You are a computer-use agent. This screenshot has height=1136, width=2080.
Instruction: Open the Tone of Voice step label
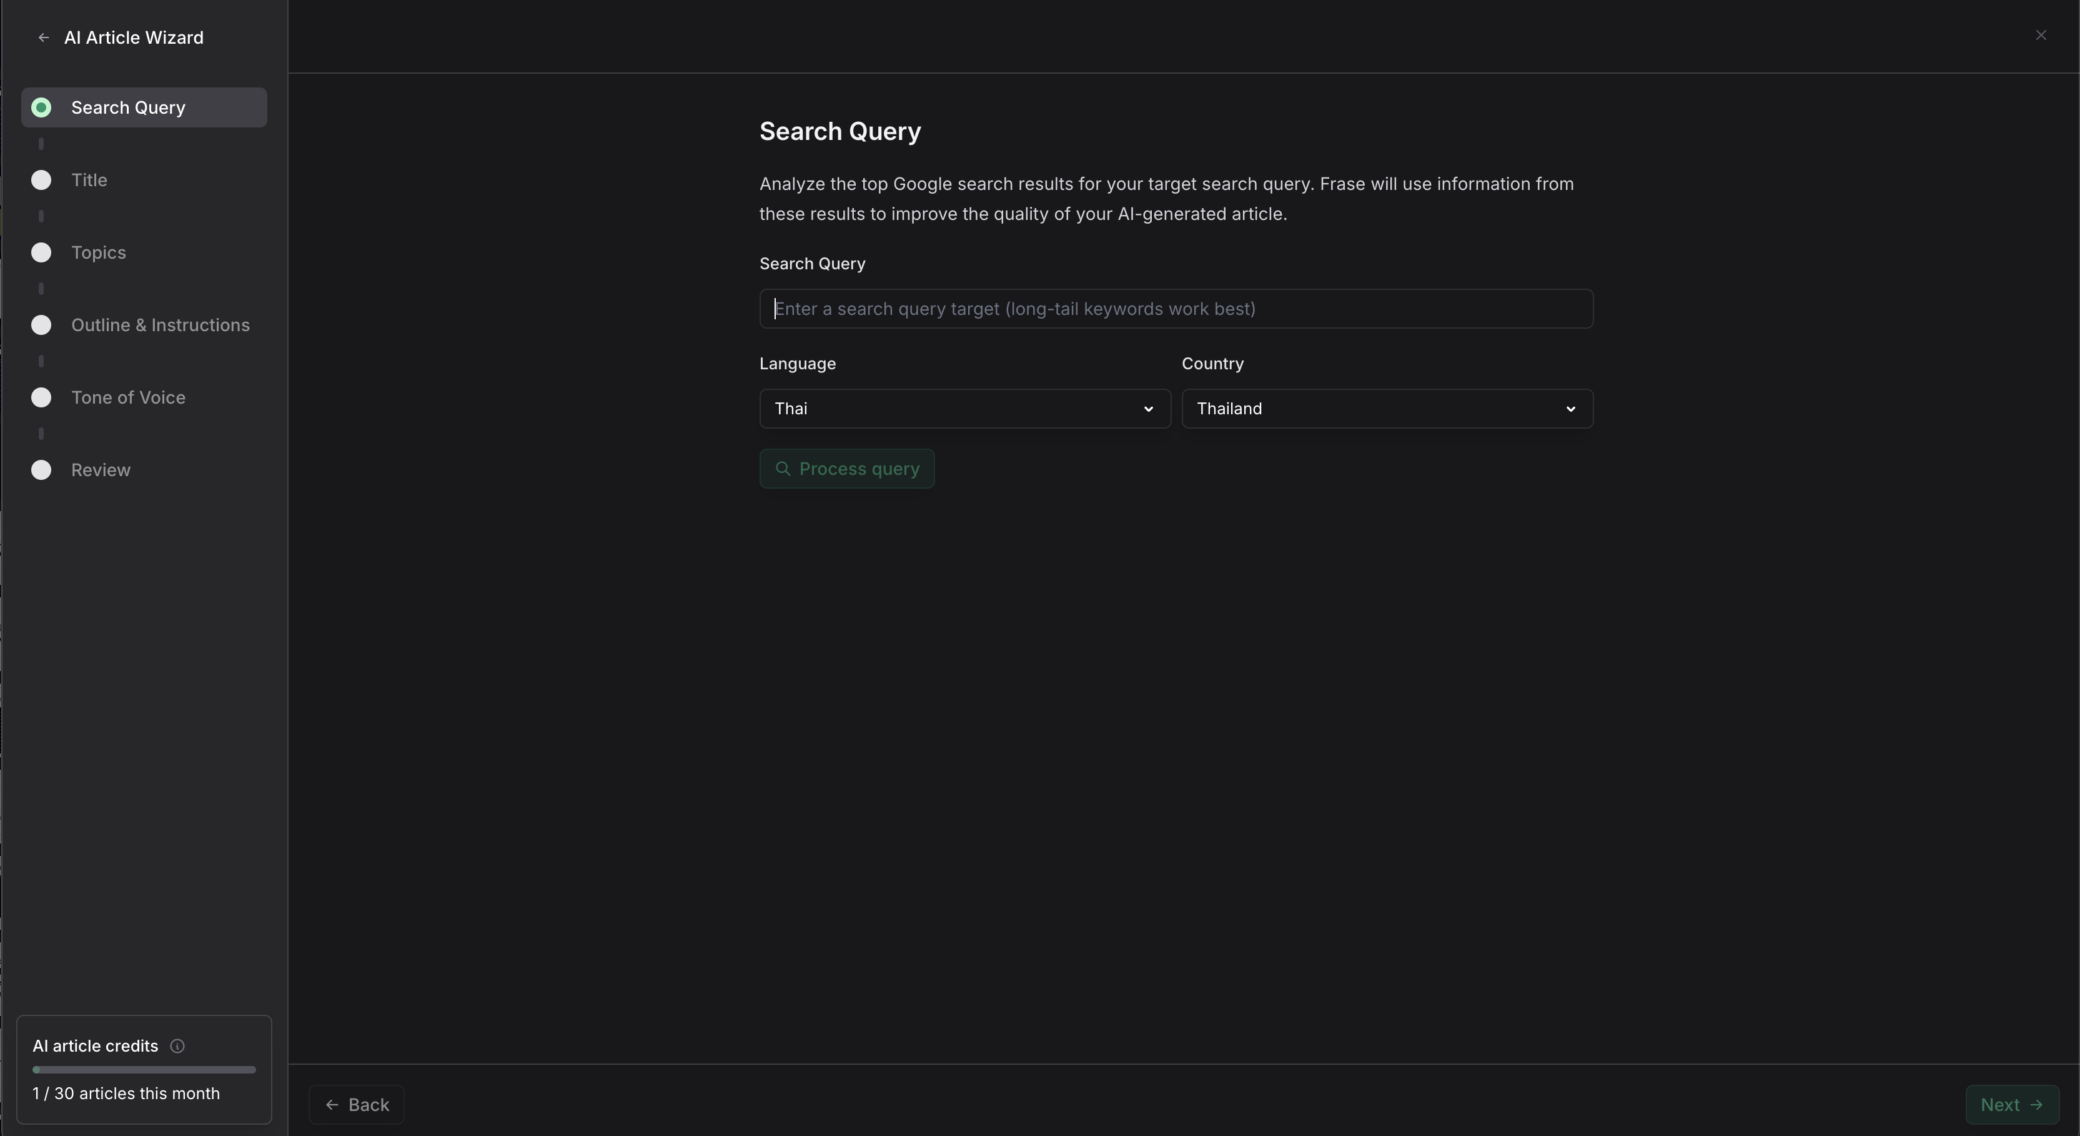pos(128,398)
